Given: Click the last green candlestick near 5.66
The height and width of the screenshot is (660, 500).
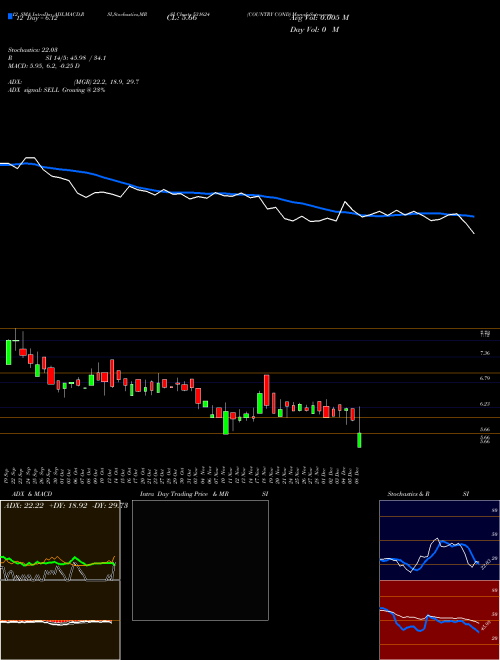Looking at the screenshot, I should click(x=359, y=440).
